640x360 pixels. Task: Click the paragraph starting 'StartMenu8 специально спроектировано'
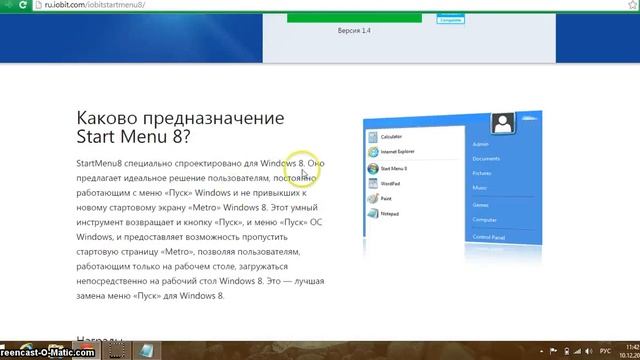pos(200,229)
